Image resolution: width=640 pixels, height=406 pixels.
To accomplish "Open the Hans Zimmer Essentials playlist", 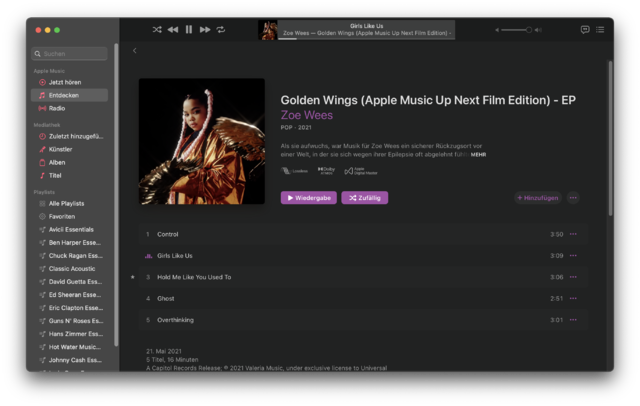I will pyautogui.click(x=69, y=334).
